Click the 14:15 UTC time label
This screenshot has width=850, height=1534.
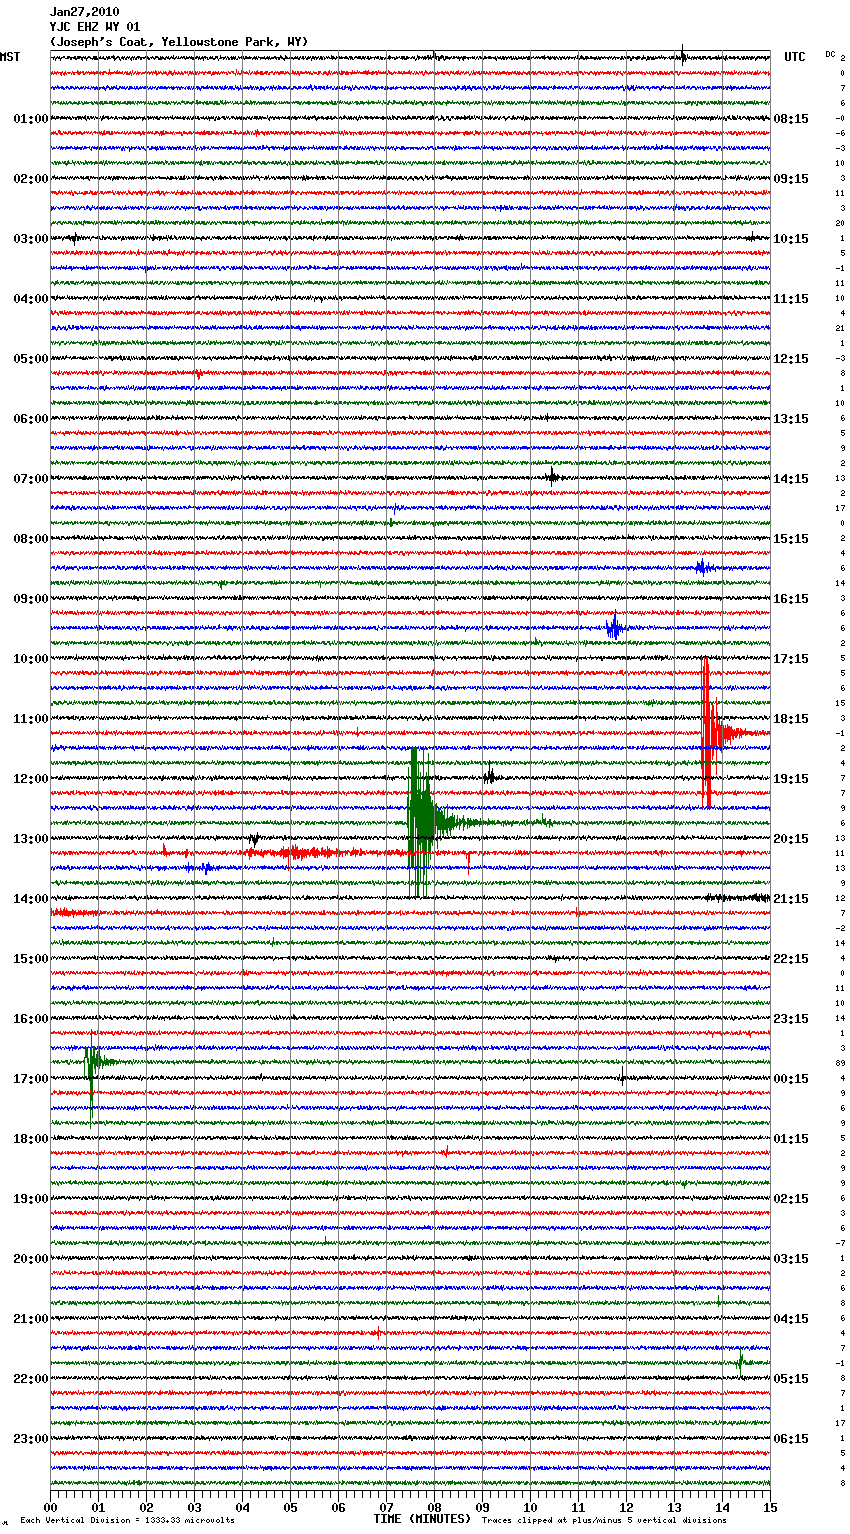791,479
